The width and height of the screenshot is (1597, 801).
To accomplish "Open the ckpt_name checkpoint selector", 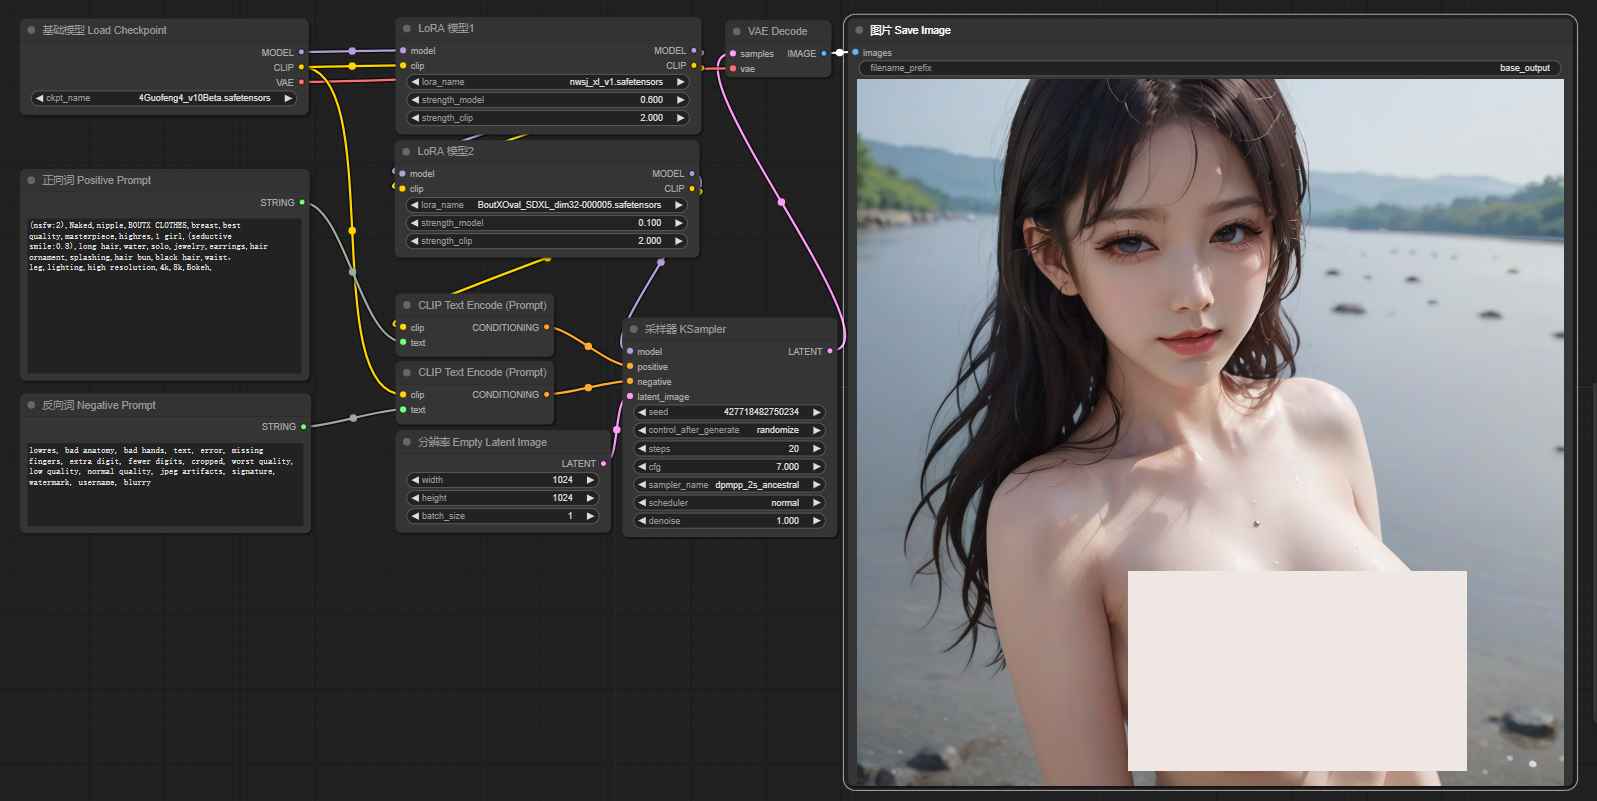I will tap(164, 98).
